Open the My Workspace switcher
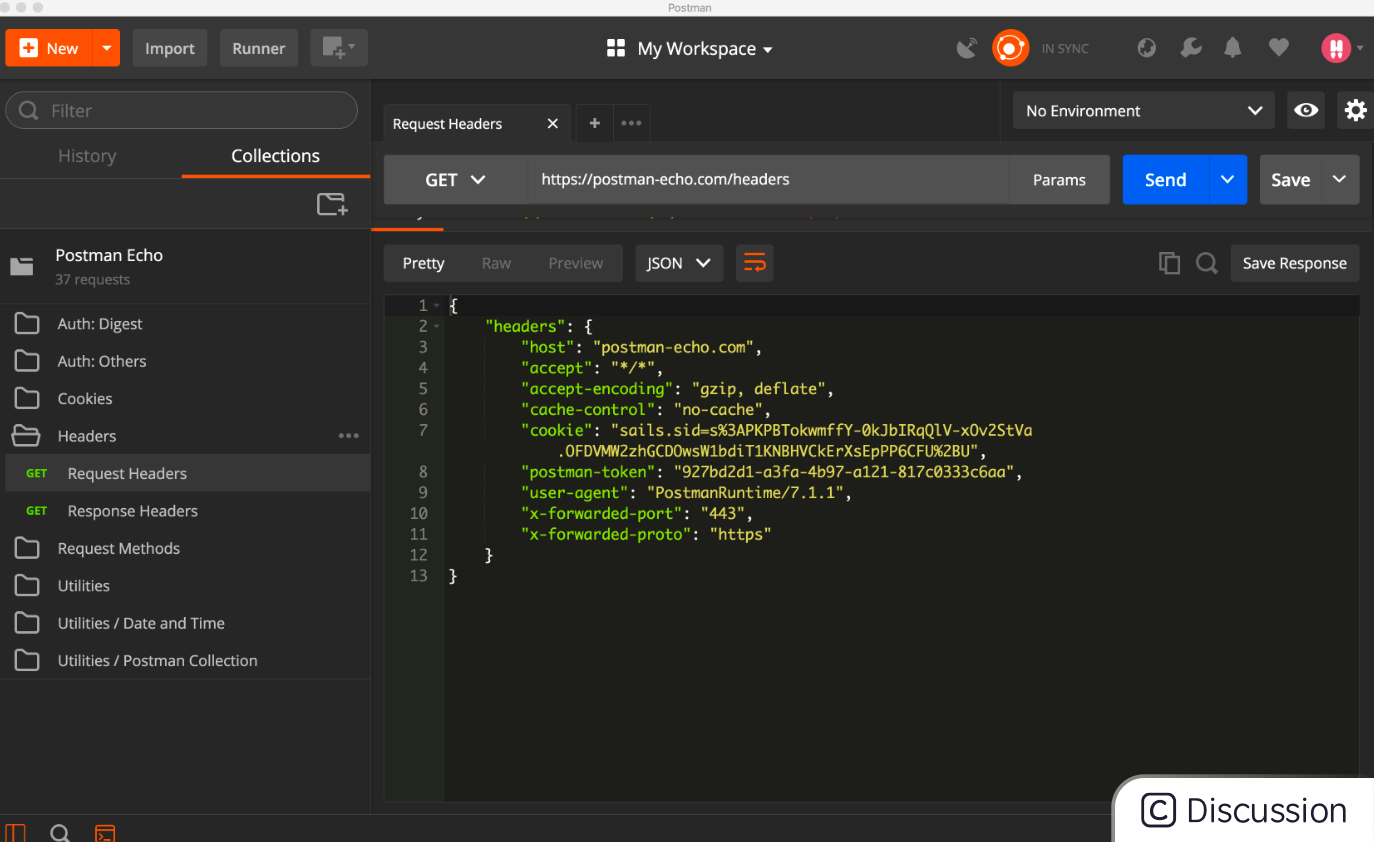 [690, 48]
